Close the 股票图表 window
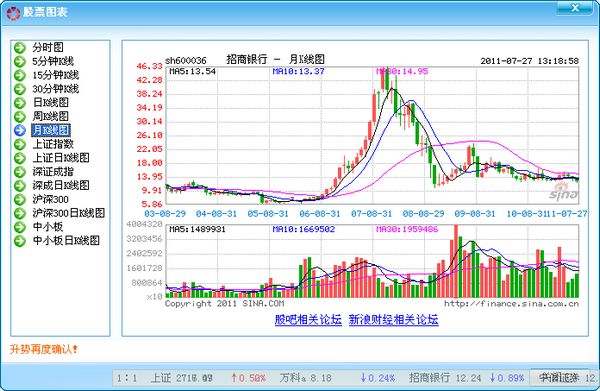This screenshot has width=600, height=391. coord(575,8)
